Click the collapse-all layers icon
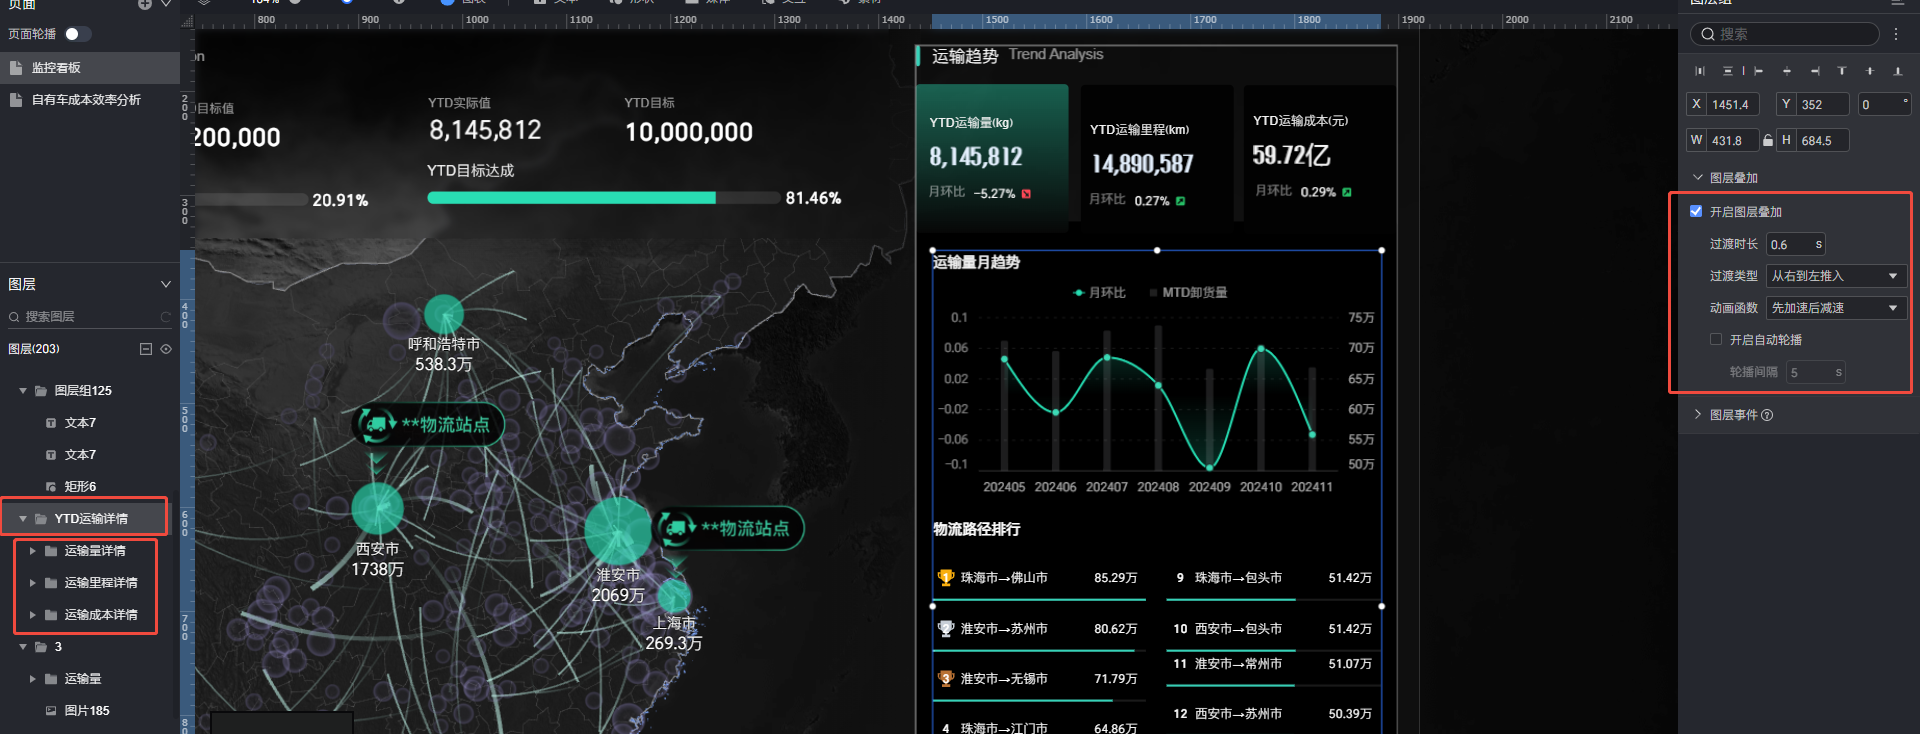This screenshot has width=1920, height=734. [146, 349]
